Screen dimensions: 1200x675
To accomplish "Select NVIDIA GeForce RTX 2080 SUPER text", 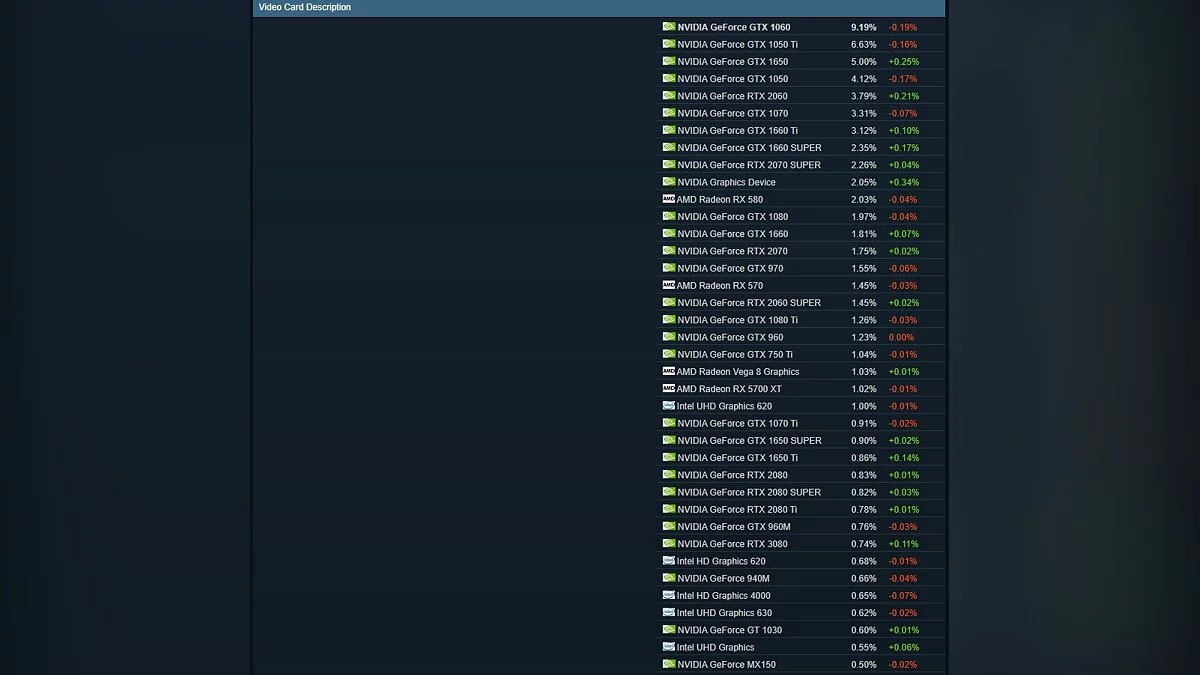I will [749, 492].
